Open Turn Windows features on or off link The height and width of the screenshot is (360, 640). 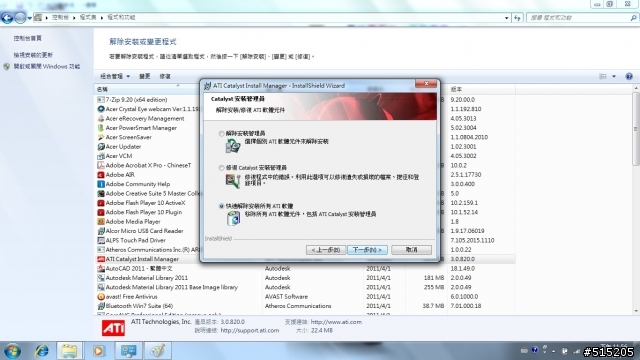pyautogui.click(x=47, y=67)
